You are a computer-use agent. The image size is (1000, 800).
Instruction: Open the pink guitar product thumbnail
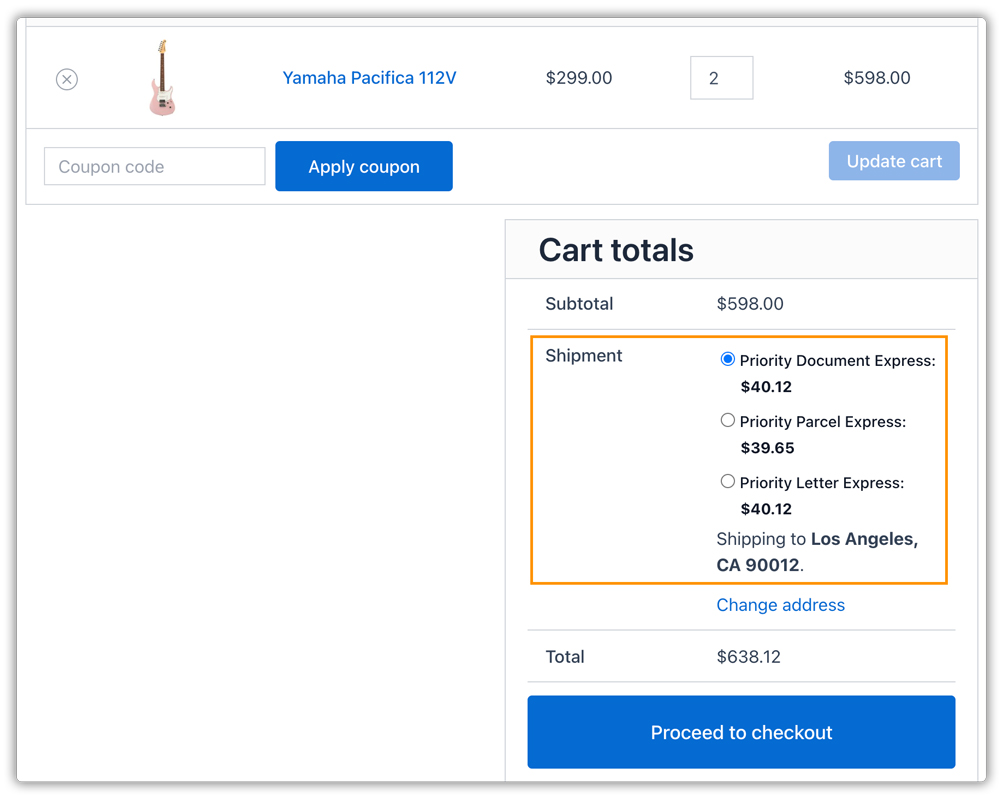click(x=162, y=78)
